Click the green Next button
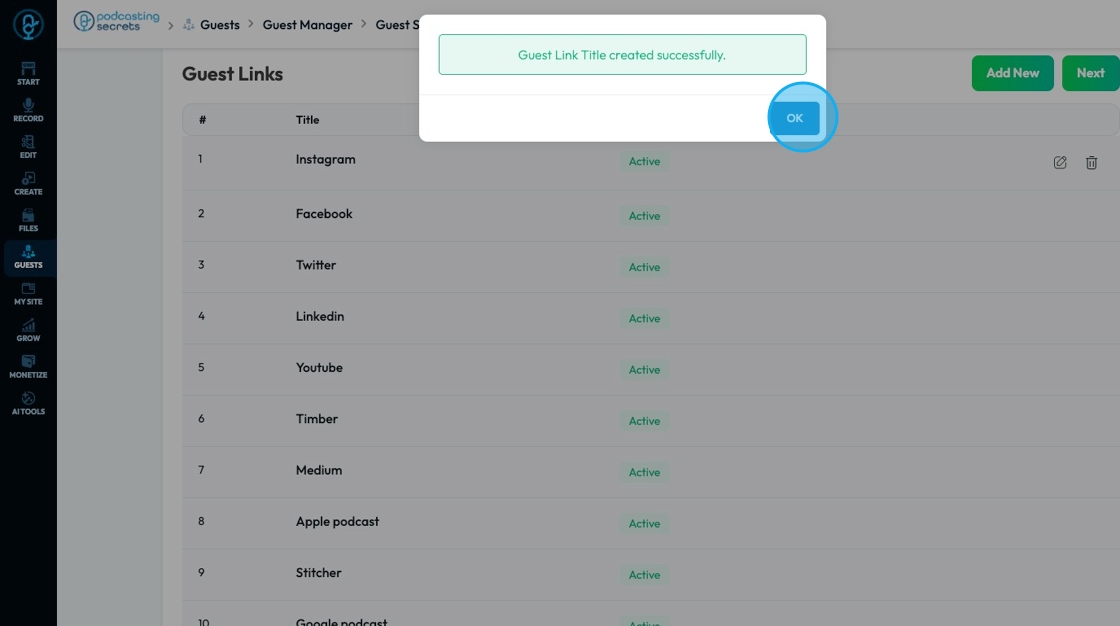The width and height of the screenshot is (1120, 626). click(1091, 73)
